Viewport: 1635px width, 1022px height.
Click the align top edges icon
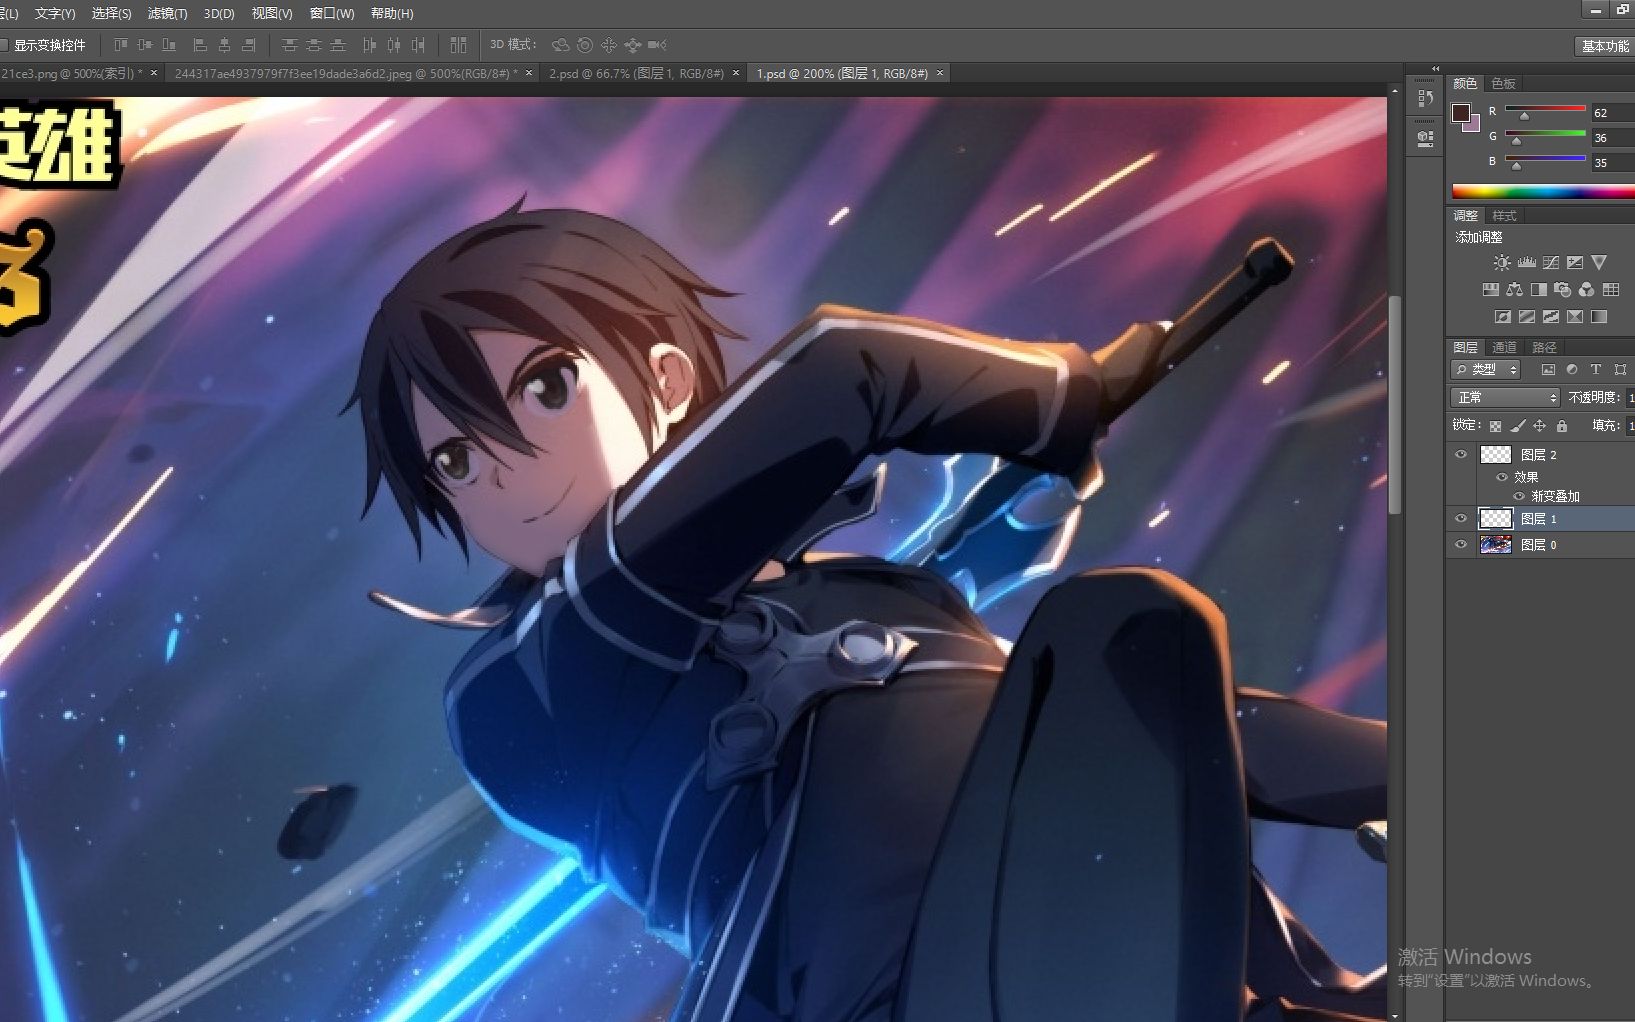point(121,45)
